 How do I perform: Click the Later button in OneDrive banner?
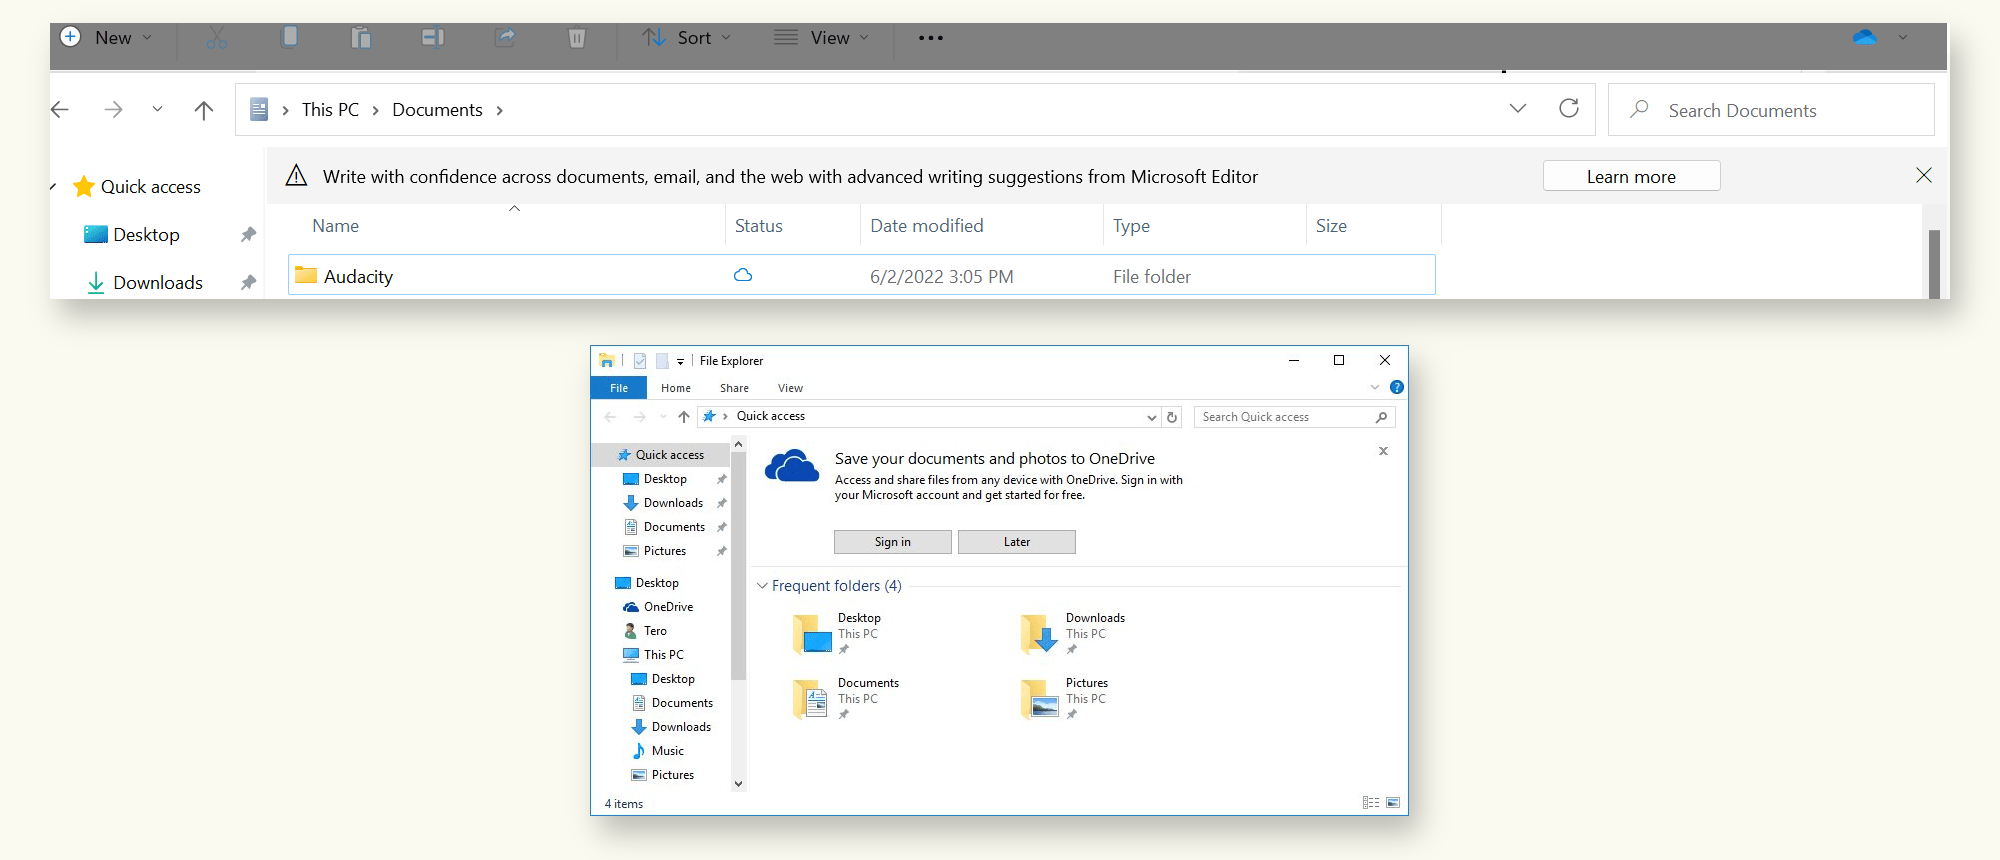(1017, 542)
